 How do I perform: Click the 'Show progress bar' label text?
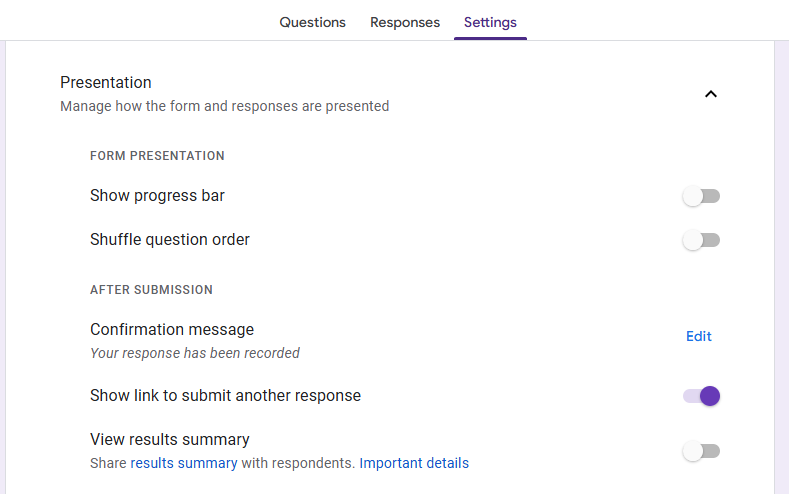157,196
